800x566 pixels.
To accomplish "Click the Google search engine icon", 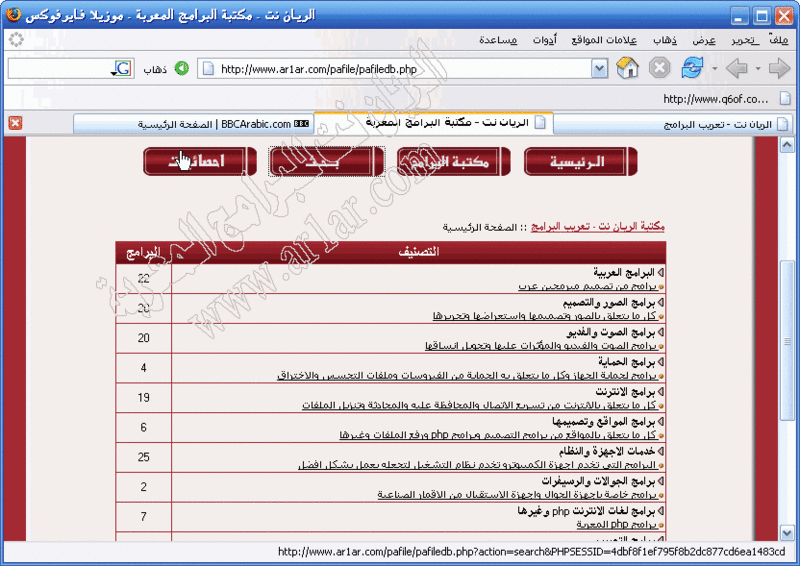I will point(122,68).
